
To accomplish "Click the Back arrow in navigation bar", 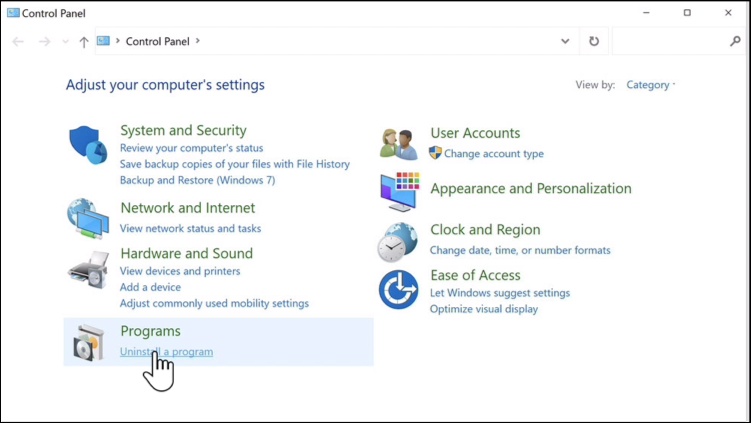I will point(18,42).
